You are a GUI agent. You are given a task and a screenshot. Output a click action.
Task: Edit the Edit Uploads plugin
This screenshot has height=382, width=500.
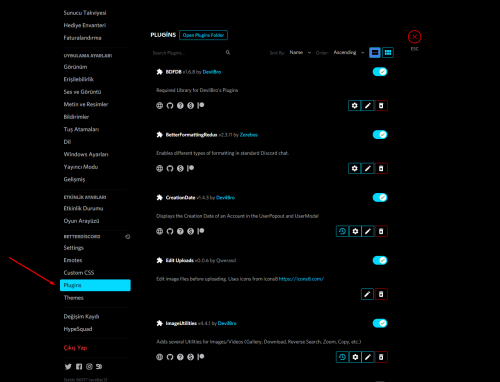[x=367, y=294]
